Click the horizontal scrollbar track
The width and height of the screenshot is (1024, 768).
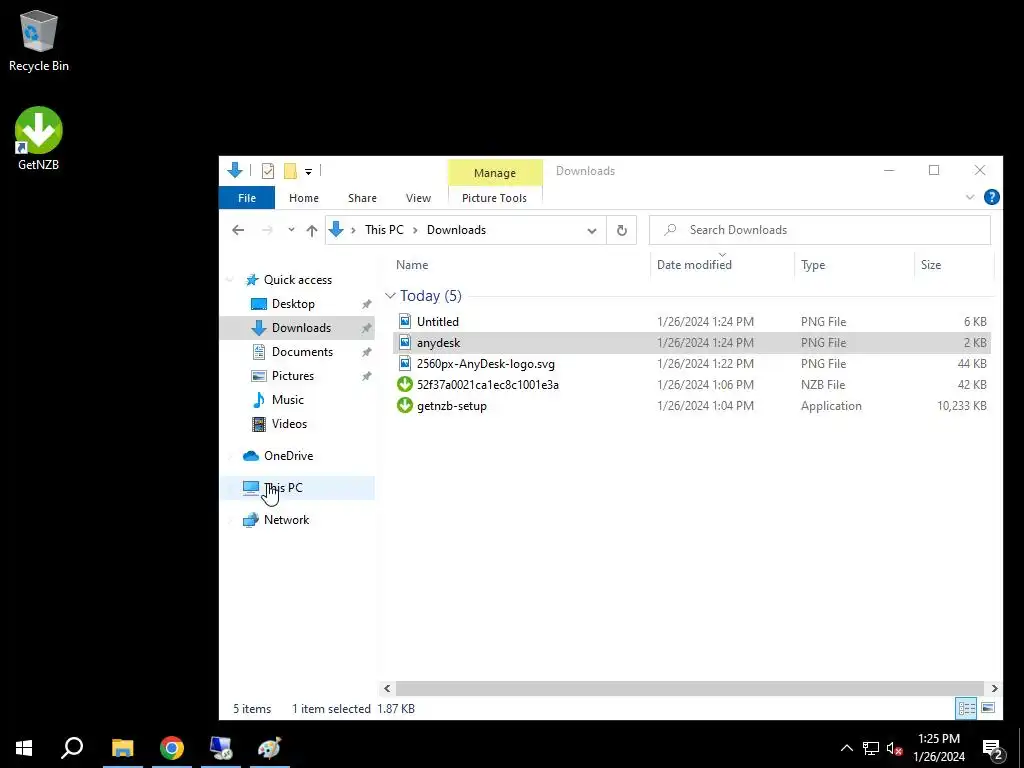(x=689, y=688)
